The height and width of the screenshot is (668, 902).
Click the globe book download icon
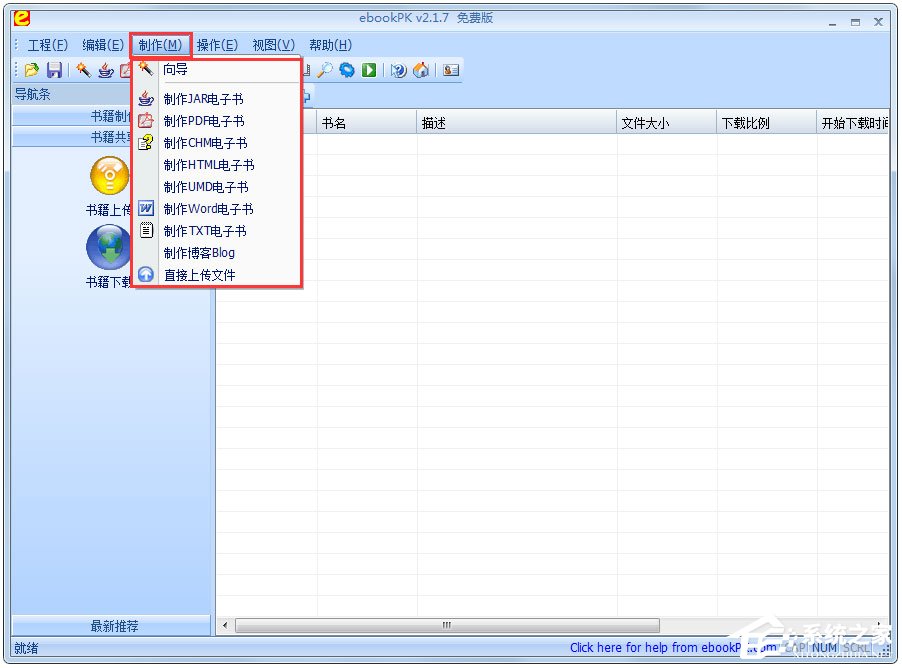pos(108,247)
